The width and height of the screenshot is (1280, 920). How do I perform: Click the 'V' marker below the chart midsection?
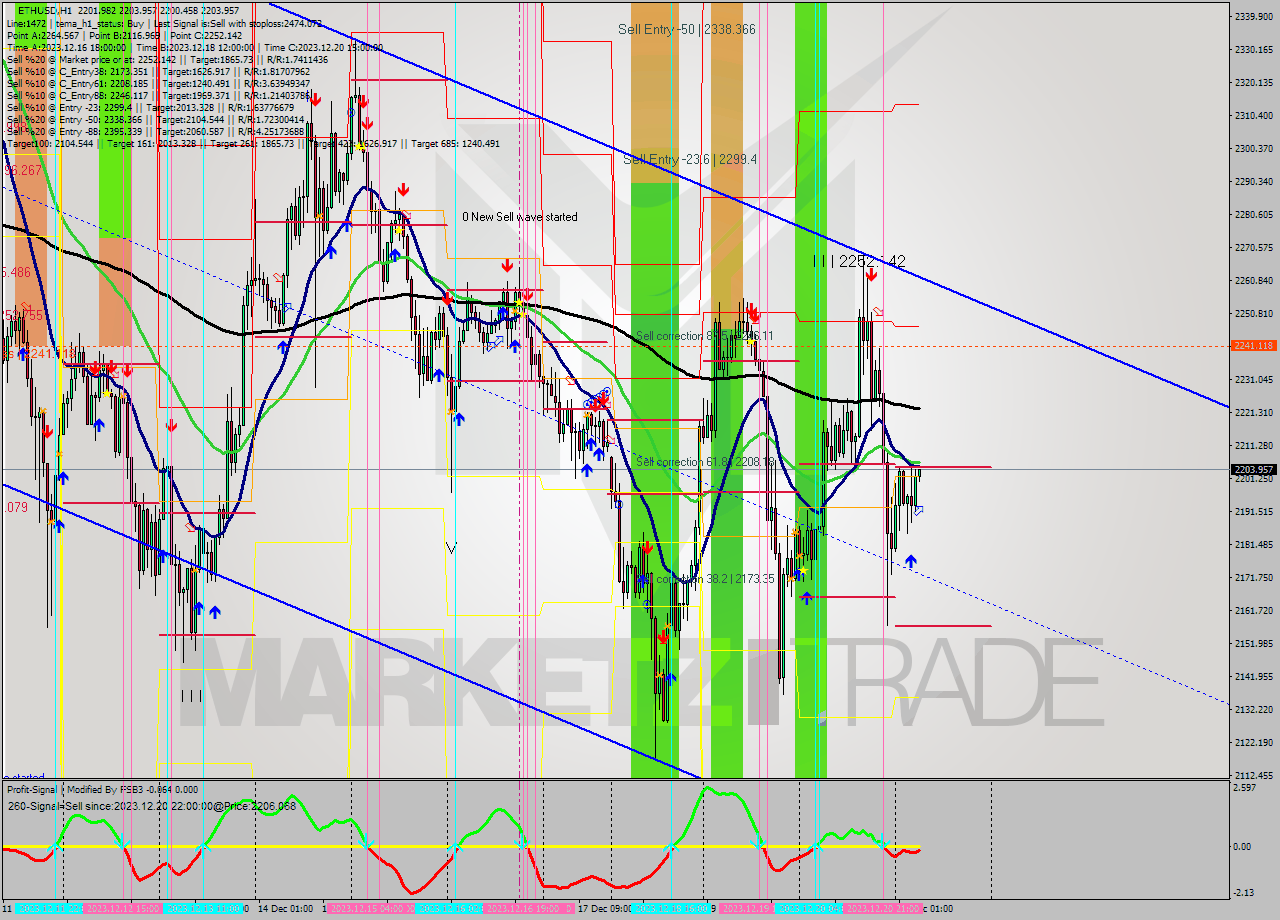click(x=450, y=547)
